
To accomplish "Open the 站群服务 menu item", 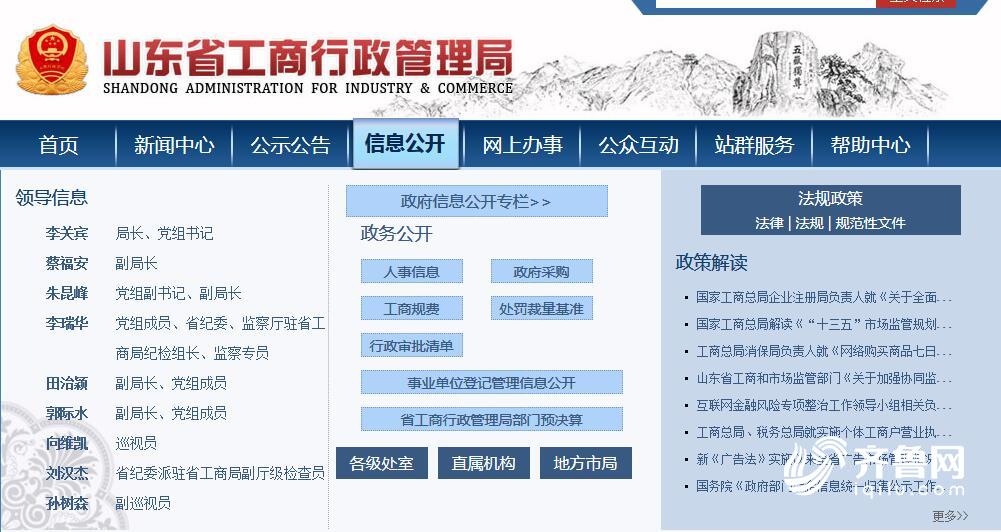I will [754, 145].
